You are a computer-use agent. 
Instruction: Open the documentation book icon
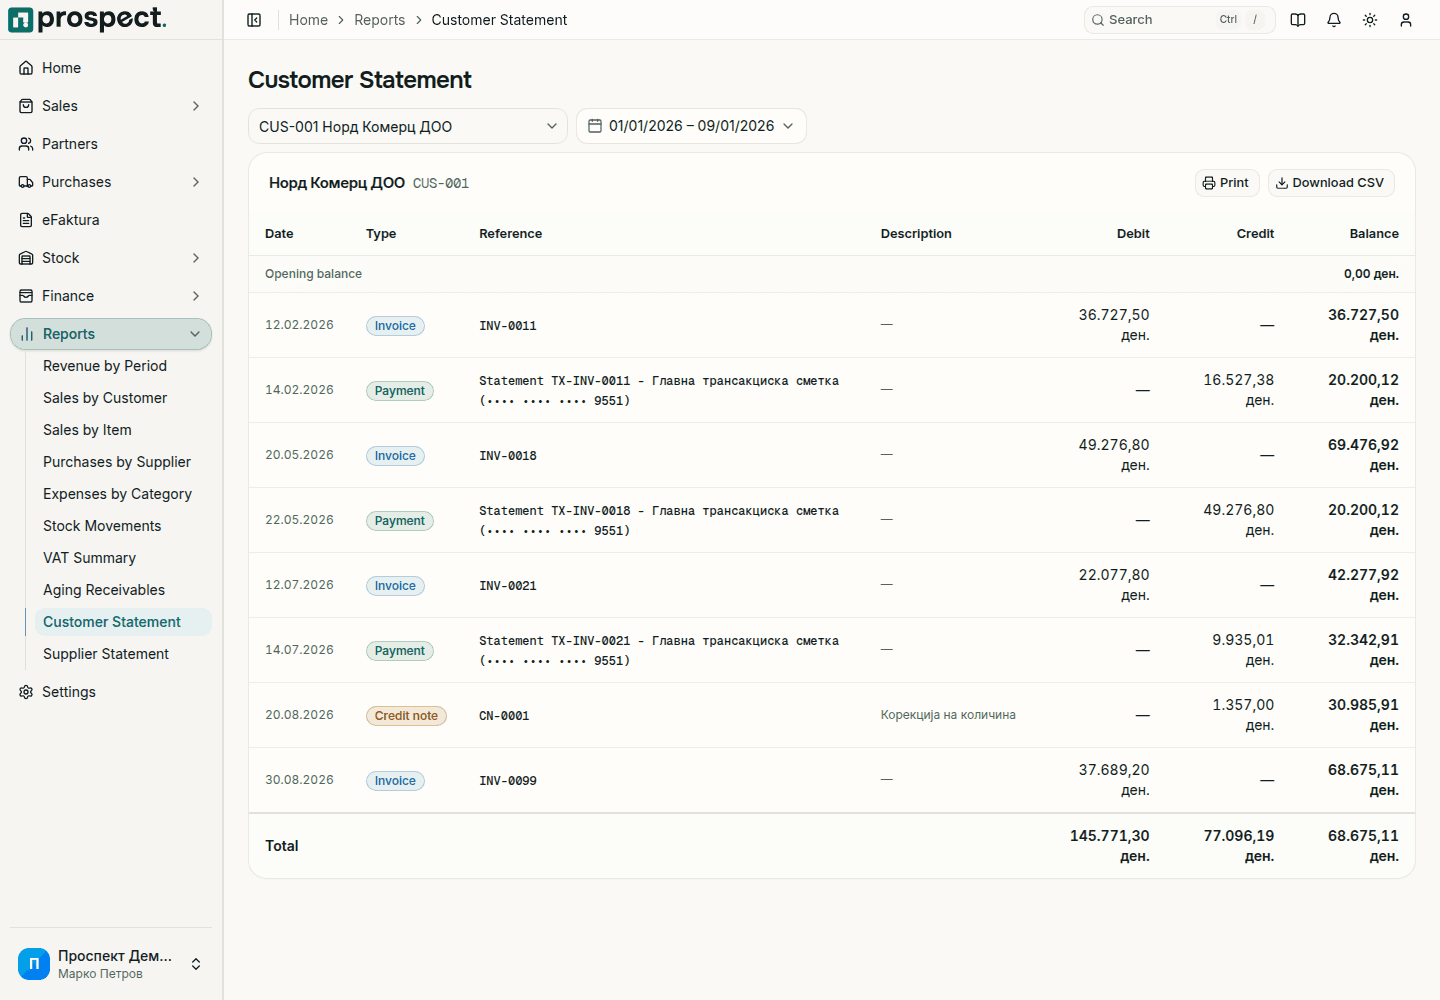click(1298, 20)
